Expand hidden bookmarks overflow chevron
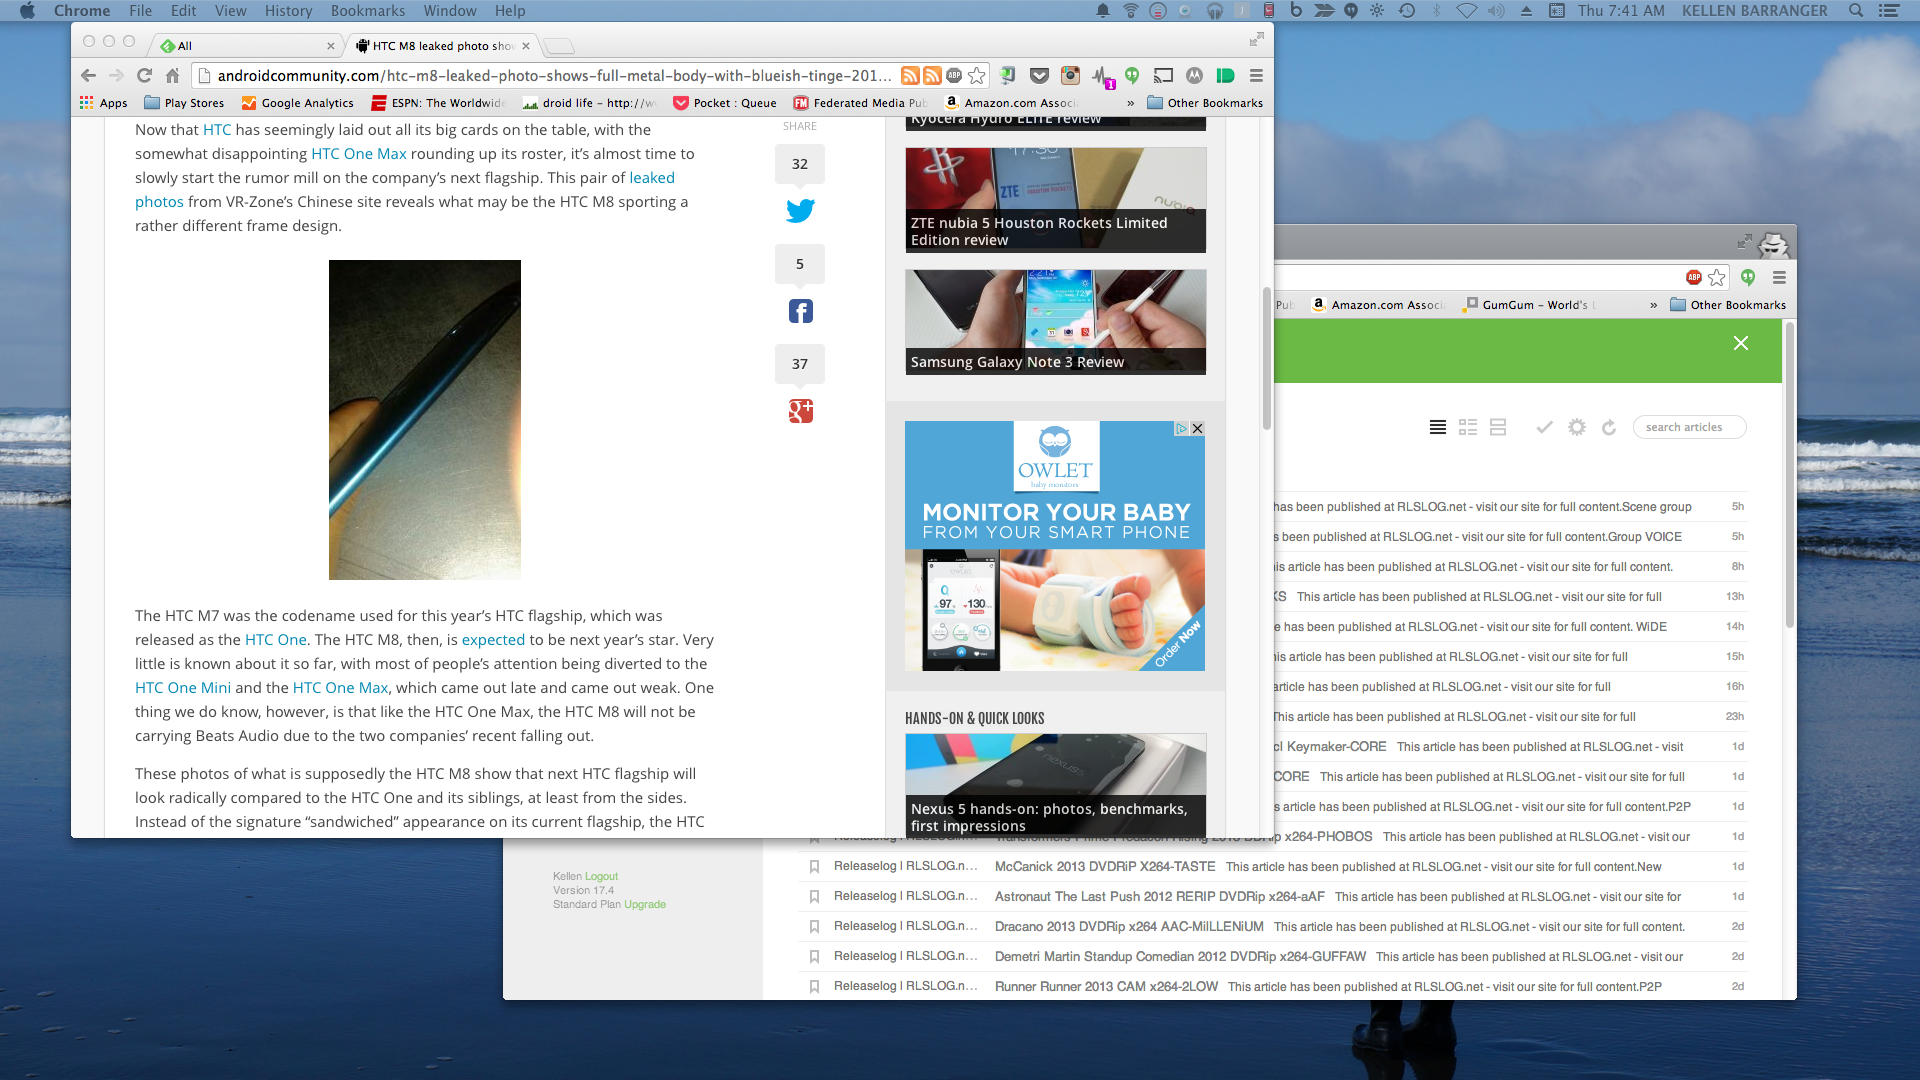 1130,103
